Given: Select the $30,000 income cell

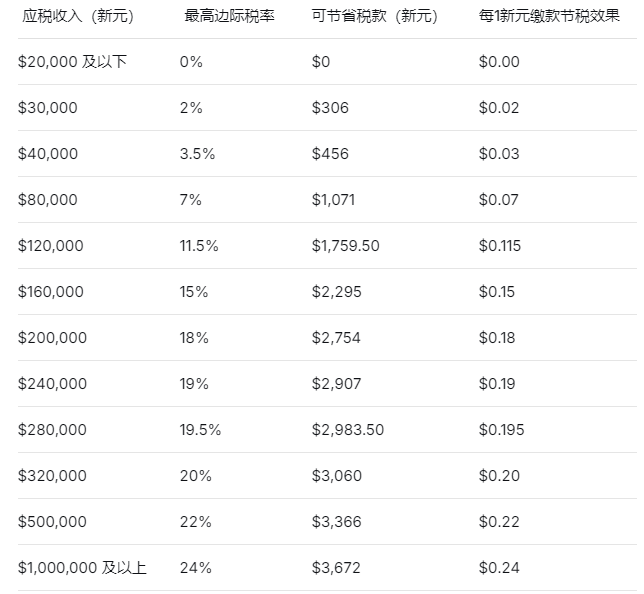Looking at the screenshot, I should pos(48,108).
